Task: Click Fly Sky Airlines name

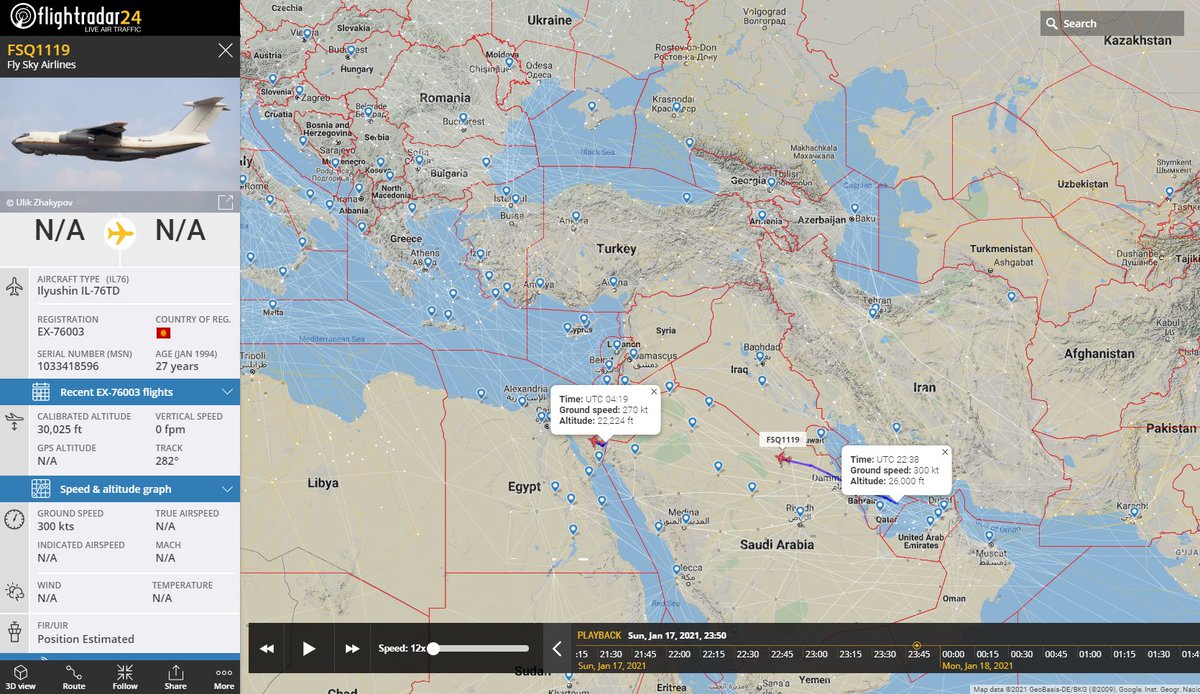Action: pyautogui.click(x=41, y=65)
